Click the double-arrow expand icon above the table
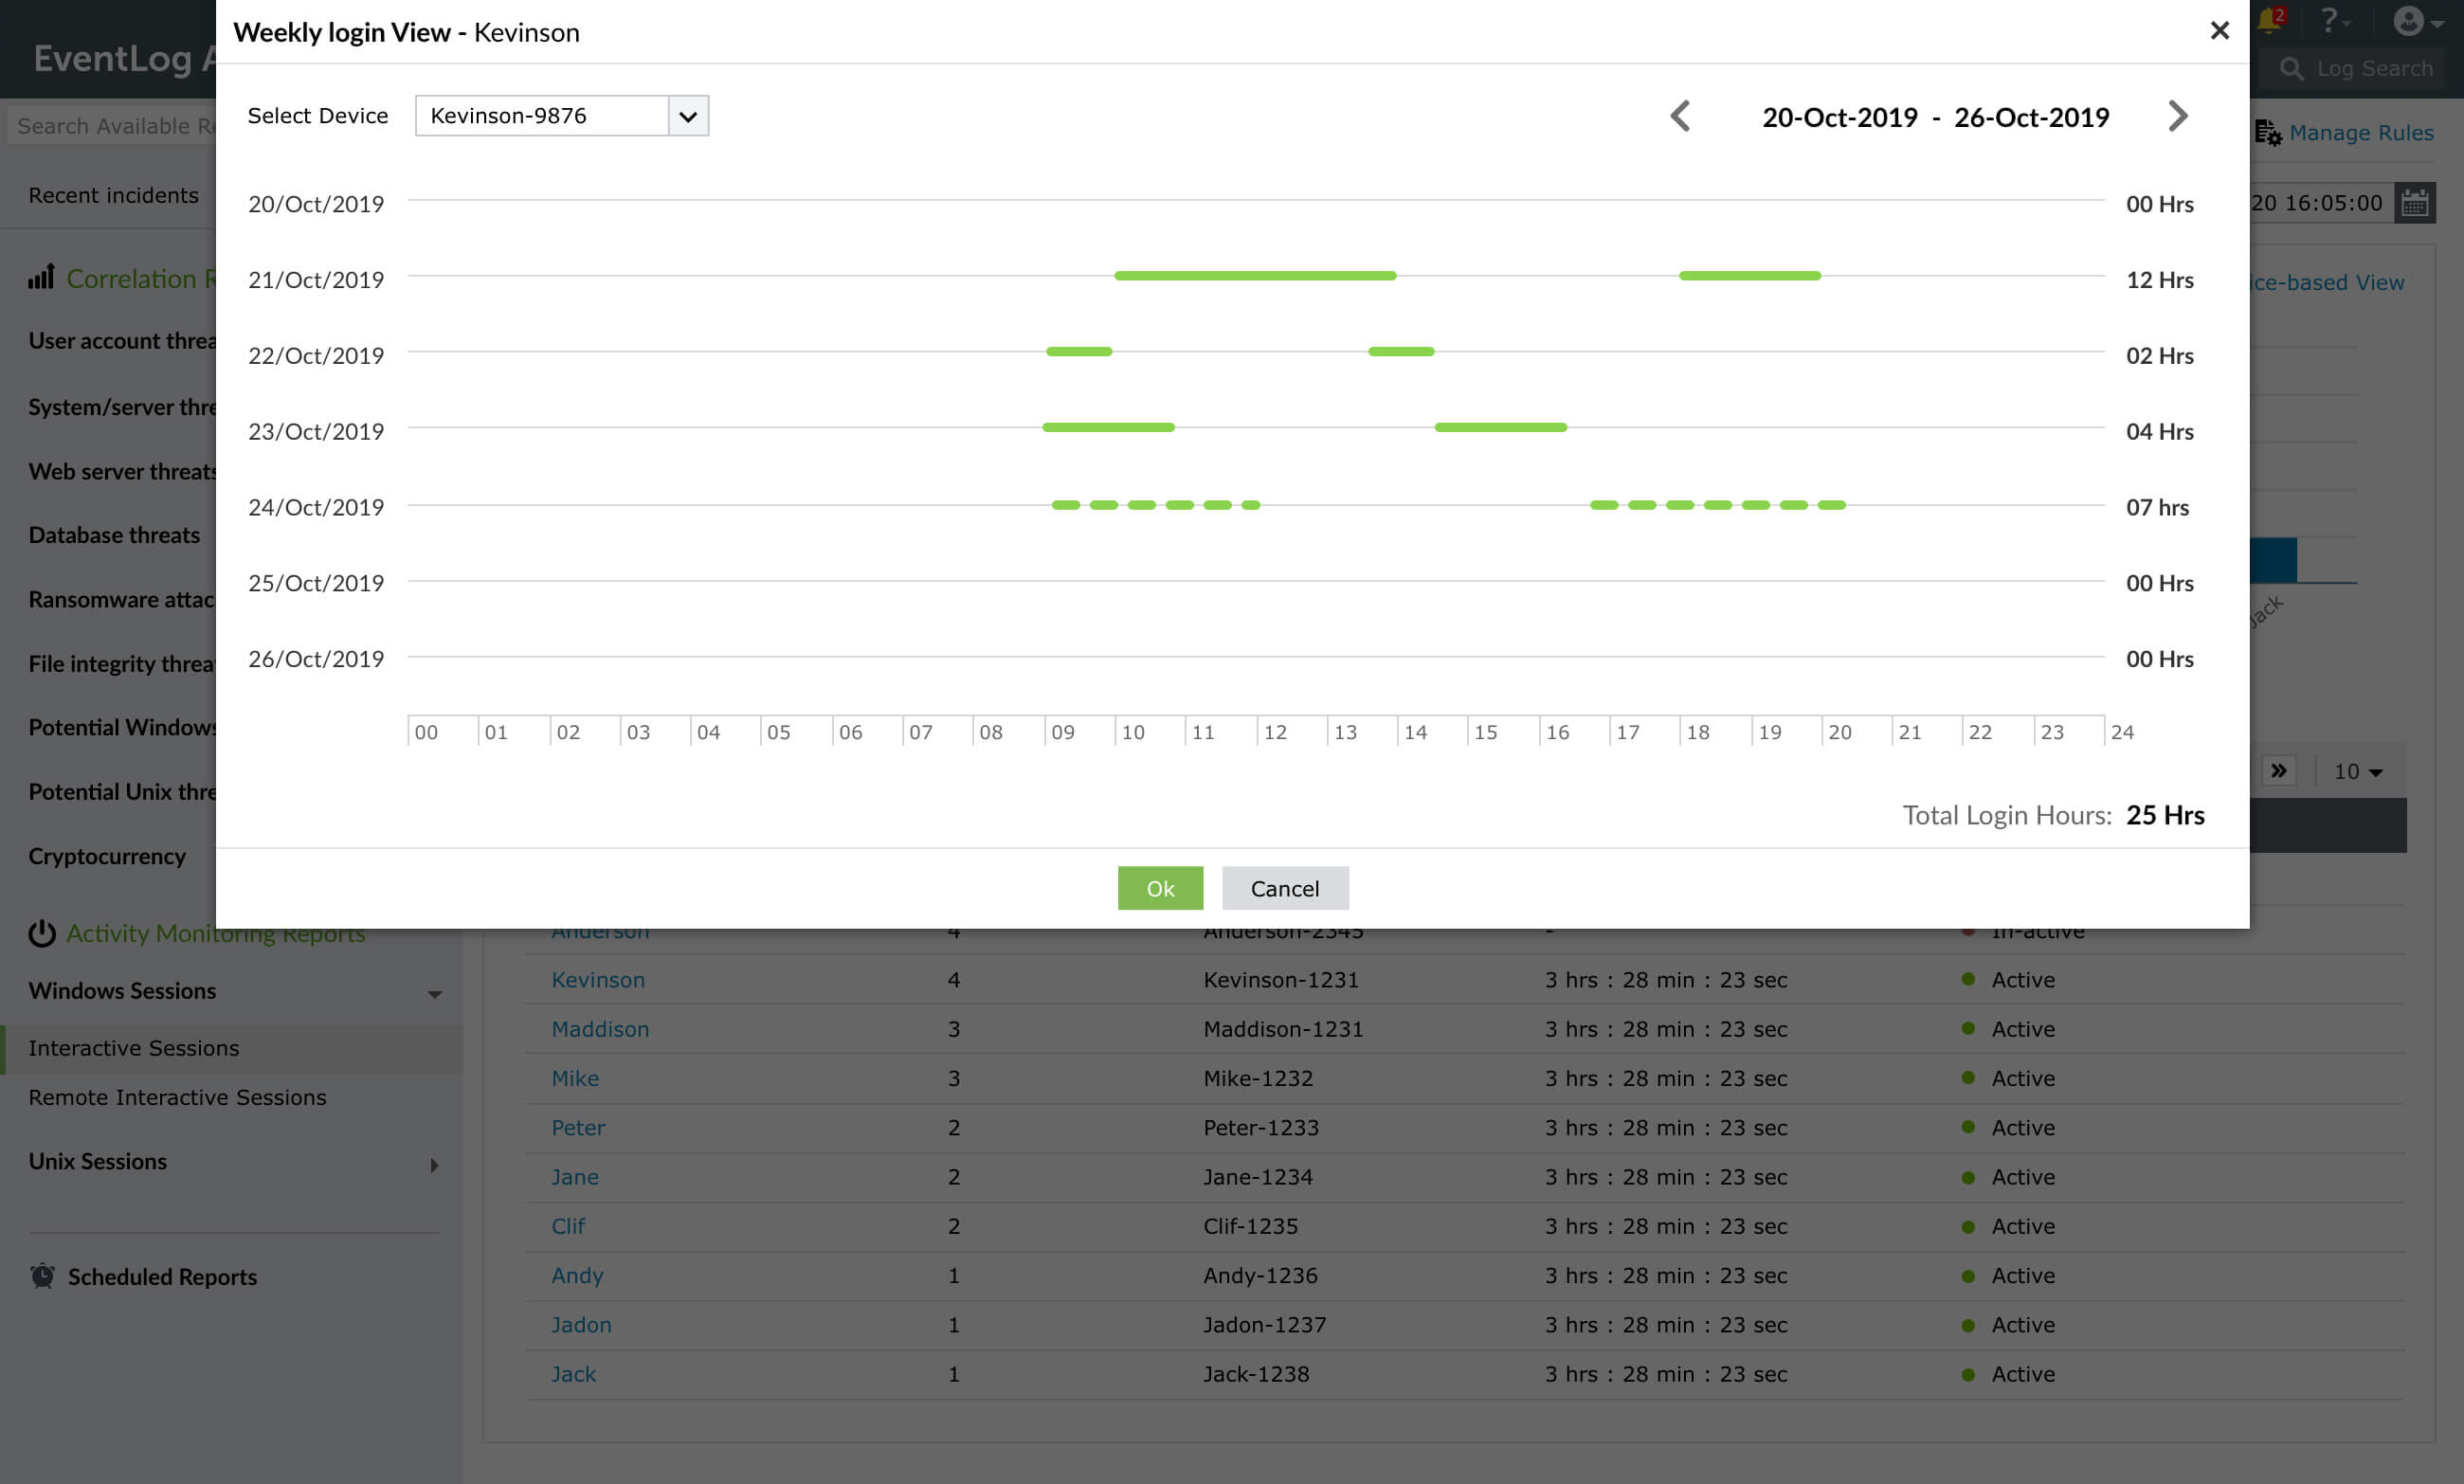This screenshot has height=1484, width=2464. [2281, 770]
